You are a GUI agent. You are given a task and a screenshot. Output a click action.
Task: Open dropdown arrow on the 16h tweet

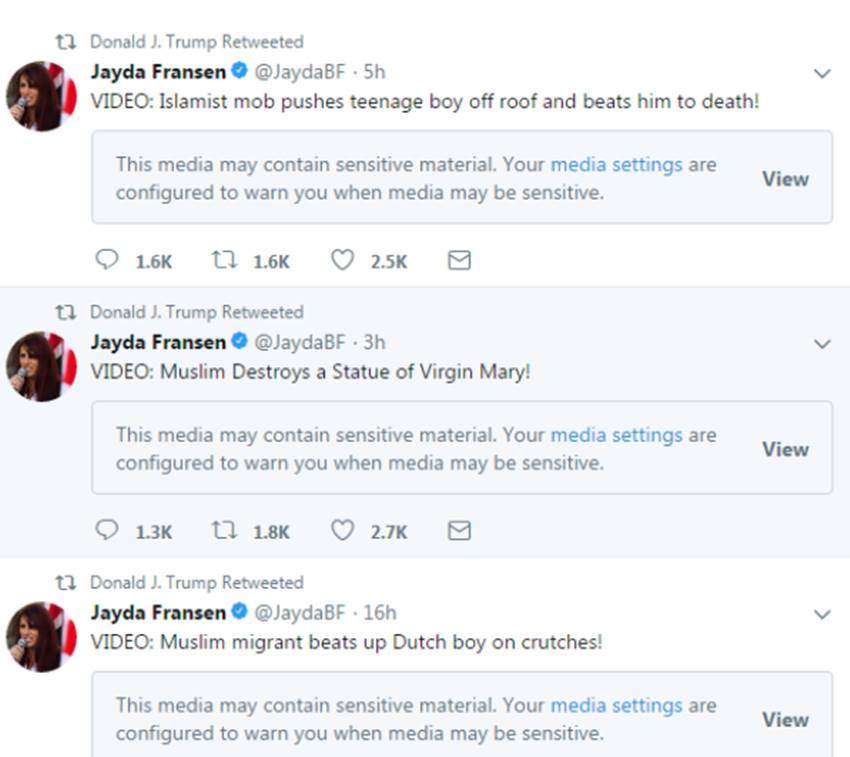coord(822,614)
